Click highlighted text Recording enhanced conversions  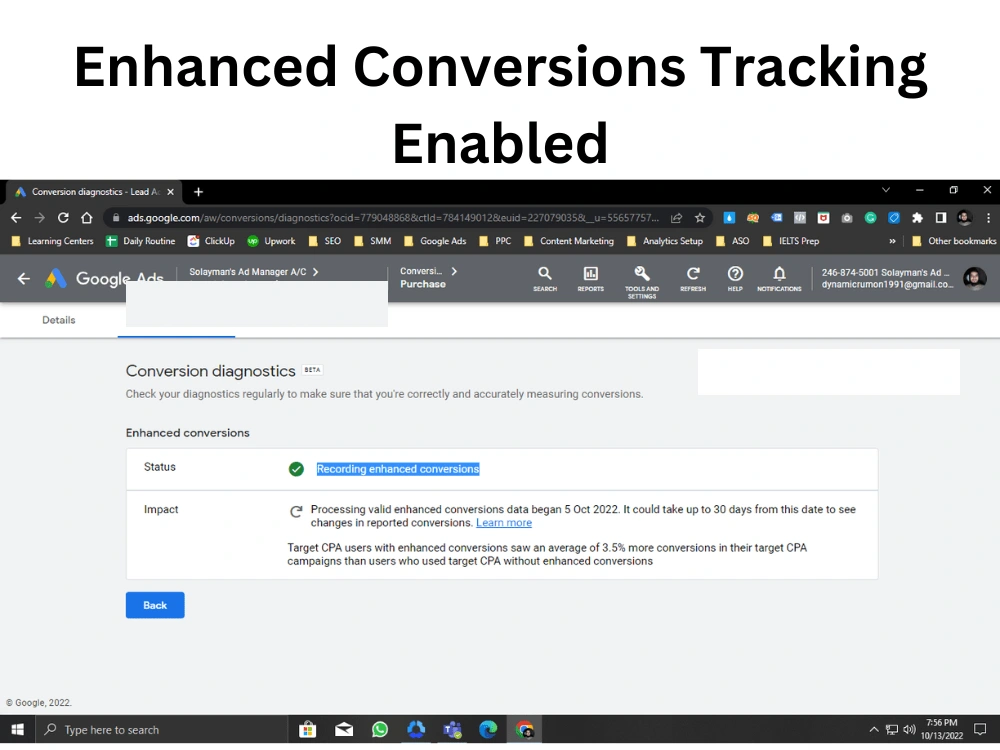coord(398,469)
